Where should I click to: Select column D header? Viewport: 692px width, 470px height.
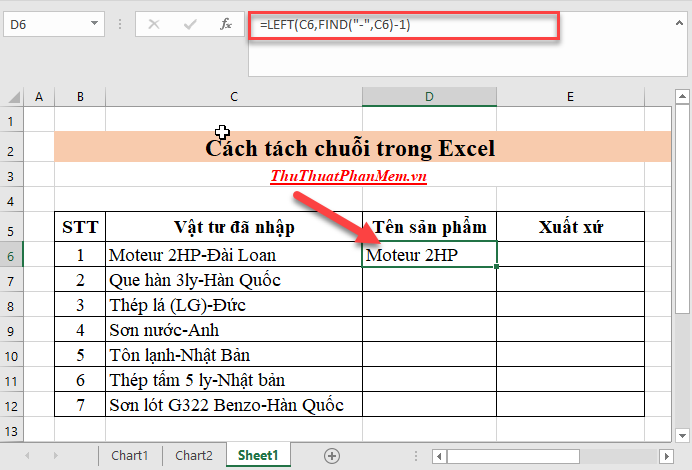point(429,96)
